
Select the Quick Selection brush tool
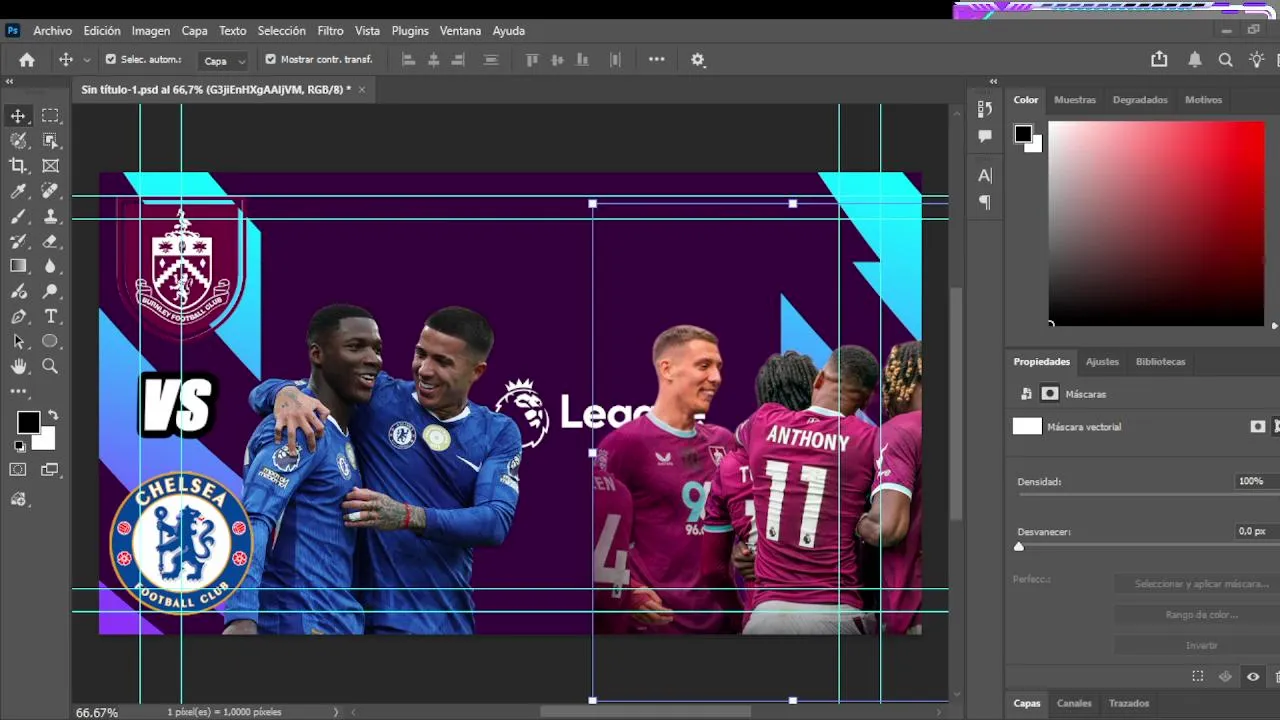[x=18, y=141]
